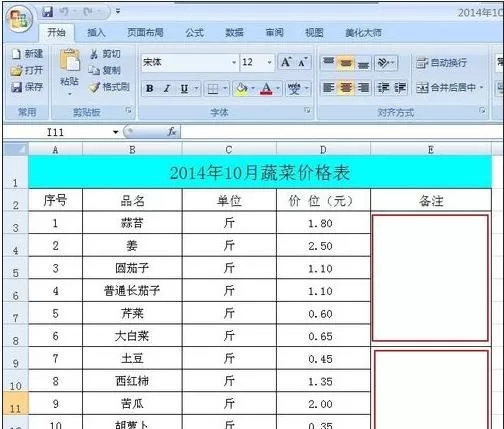The width and height of the screenshot is (504, 429).
Task: Open the 视图 ribbon tab
Action: [x=314, y=33]
